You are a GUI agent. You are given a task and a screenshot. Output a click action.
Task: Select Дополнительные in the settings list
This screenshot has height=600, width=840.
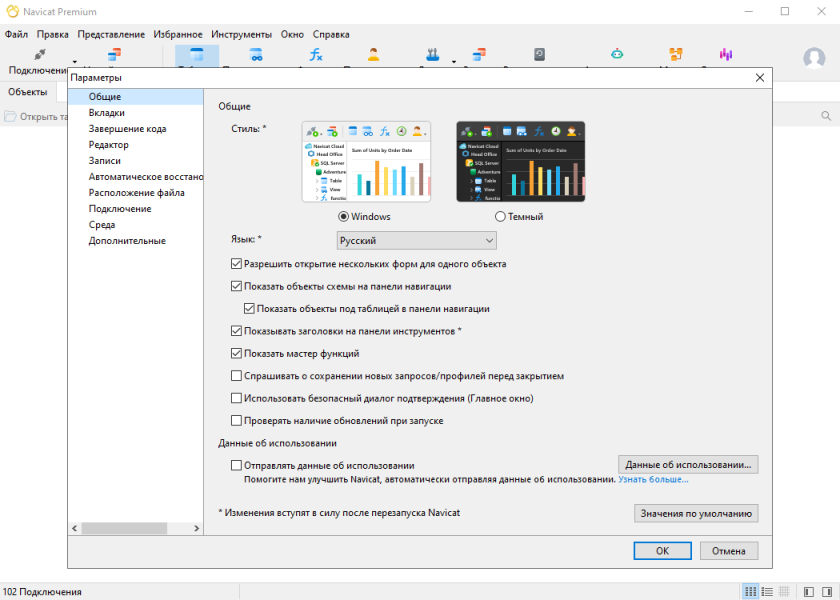[136, 241]
